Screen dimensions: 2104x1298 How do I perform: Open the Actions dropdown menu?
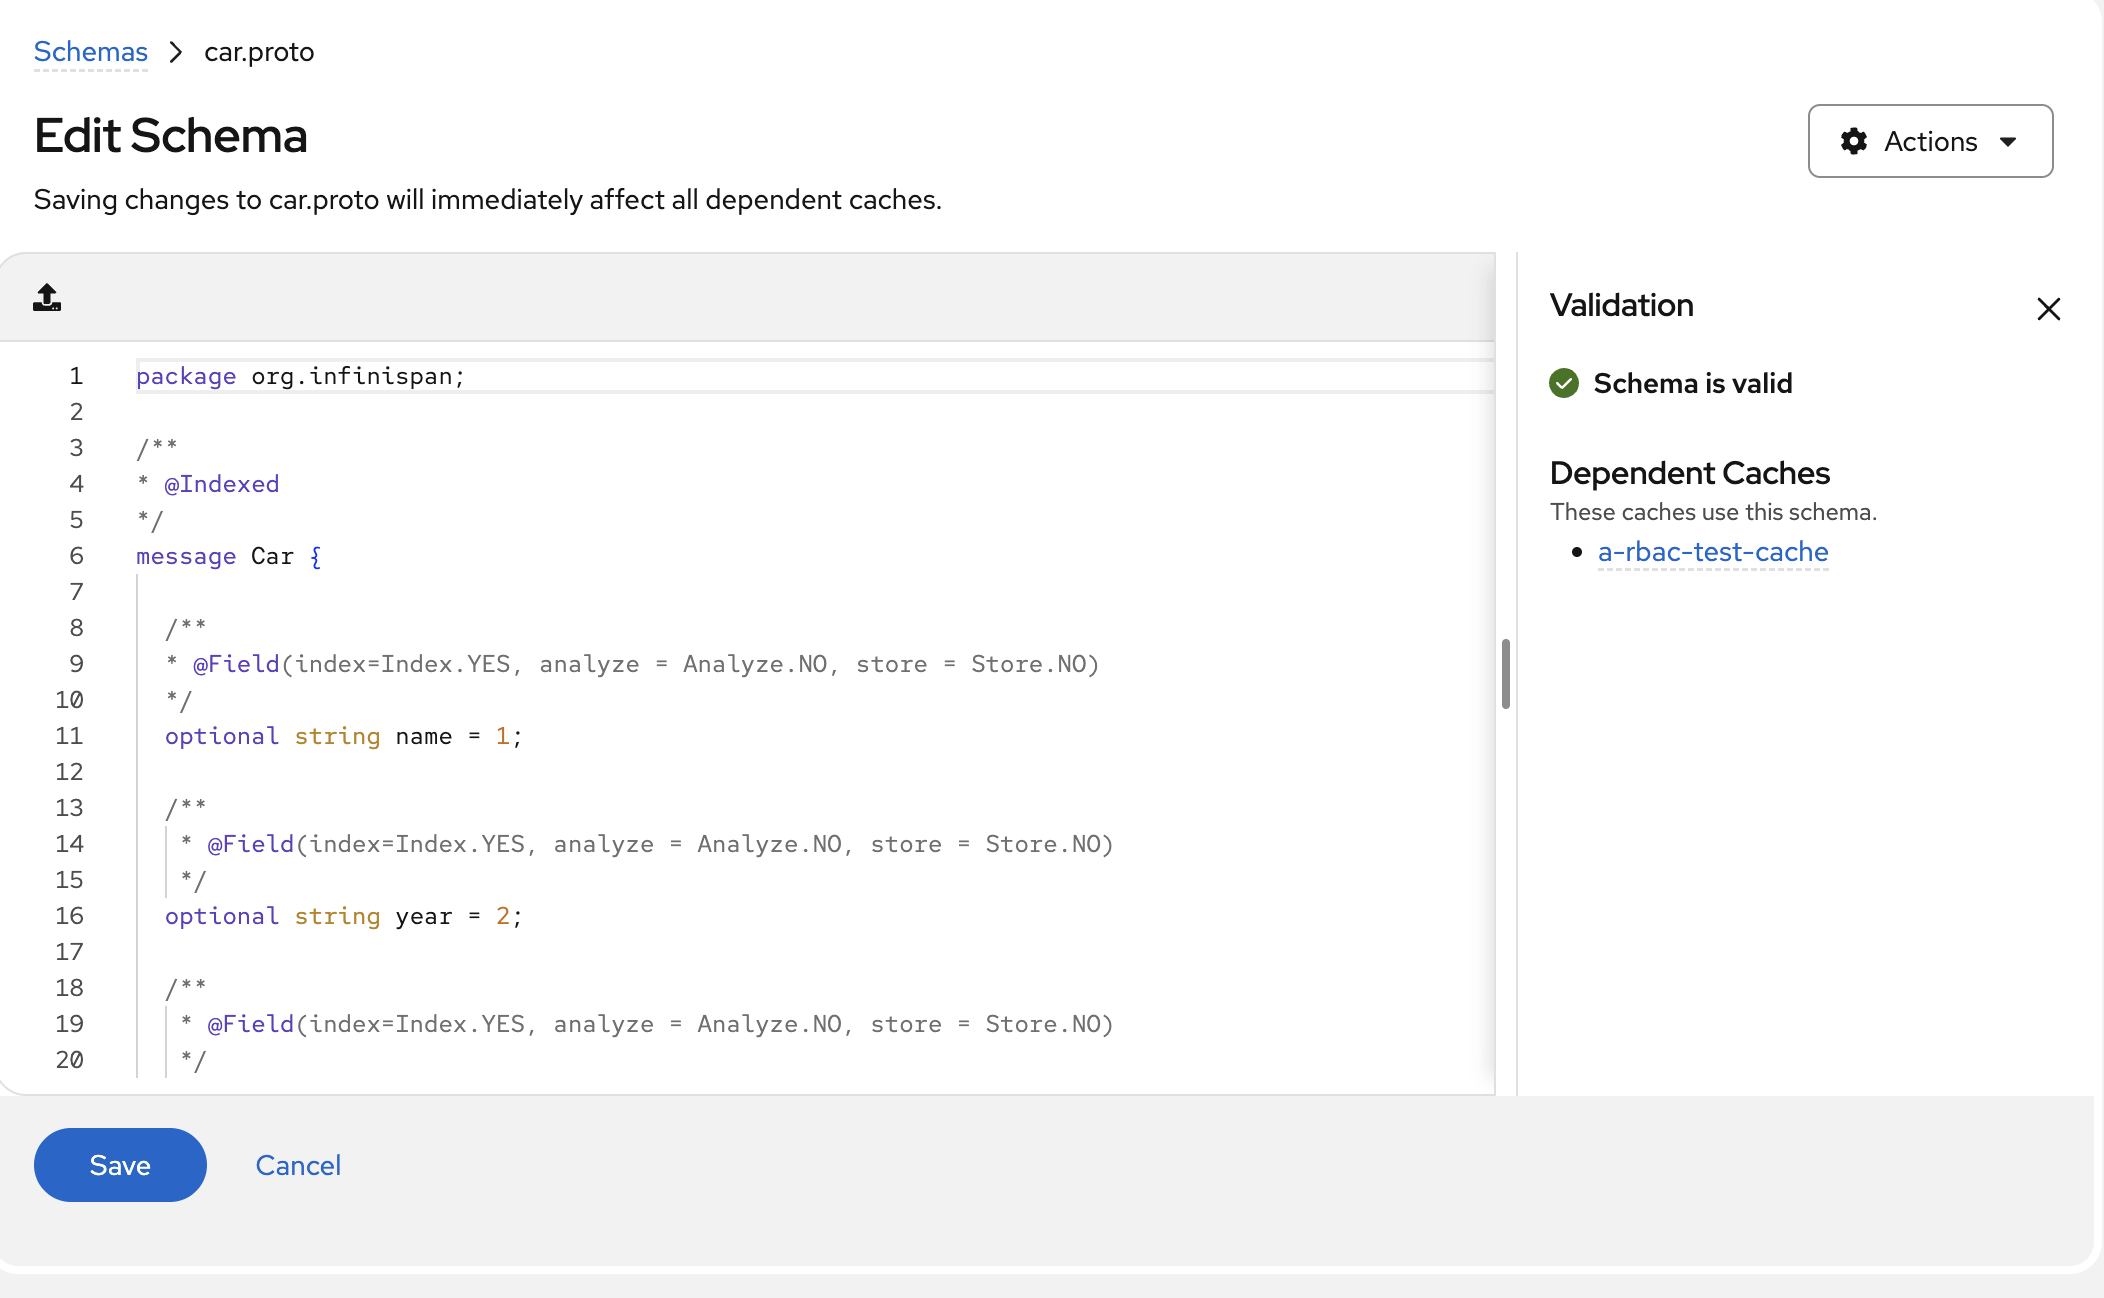1930,141
